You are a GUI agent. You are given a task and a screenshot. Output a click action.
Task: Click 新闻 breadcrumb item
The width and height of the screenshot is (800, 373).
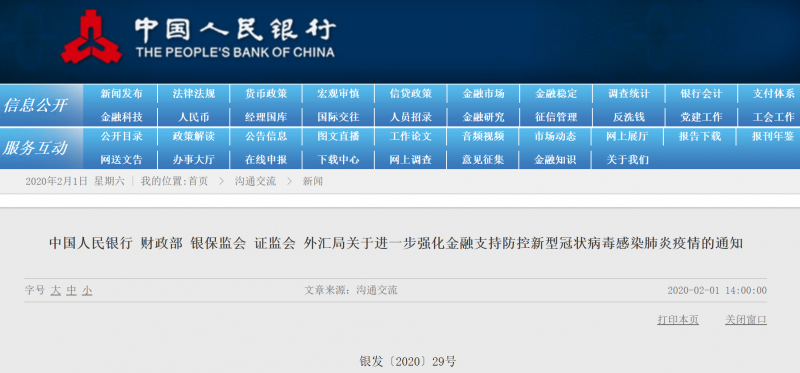pyautogui.click(x=313, y=181)
